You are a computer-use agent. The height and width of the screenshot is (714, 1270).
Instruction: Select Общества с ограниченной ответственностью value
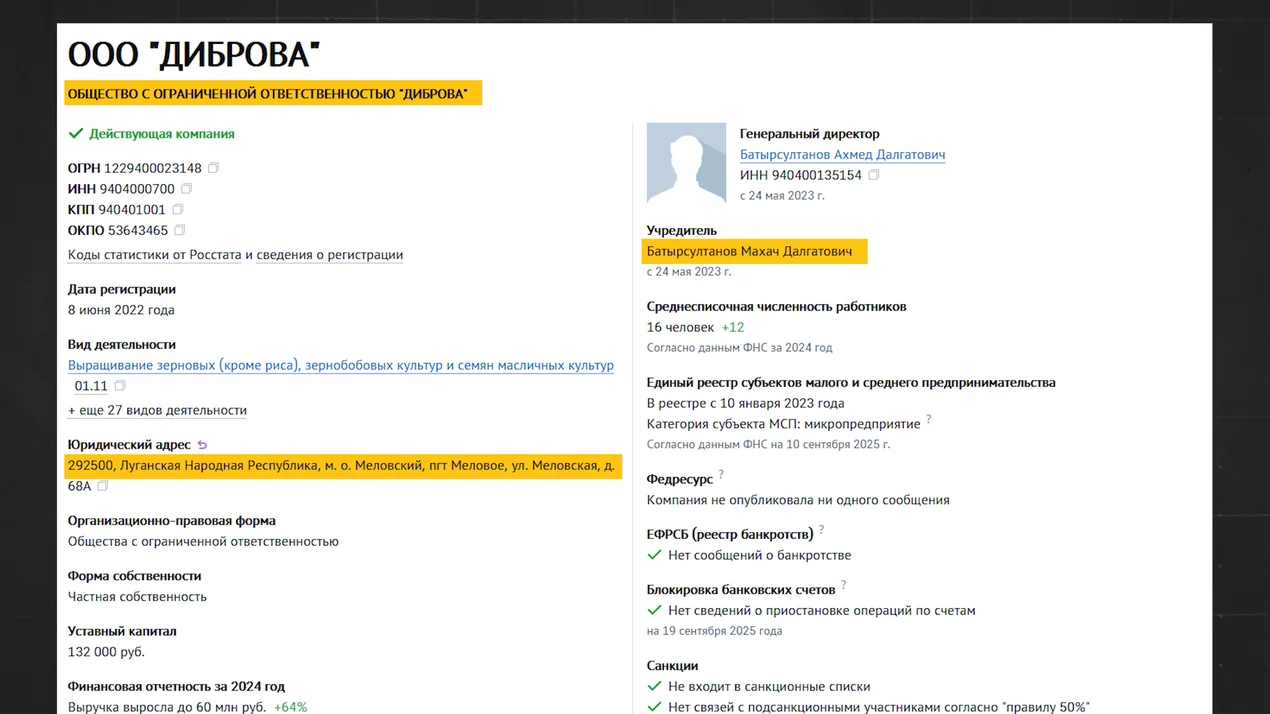pos(203,542)
